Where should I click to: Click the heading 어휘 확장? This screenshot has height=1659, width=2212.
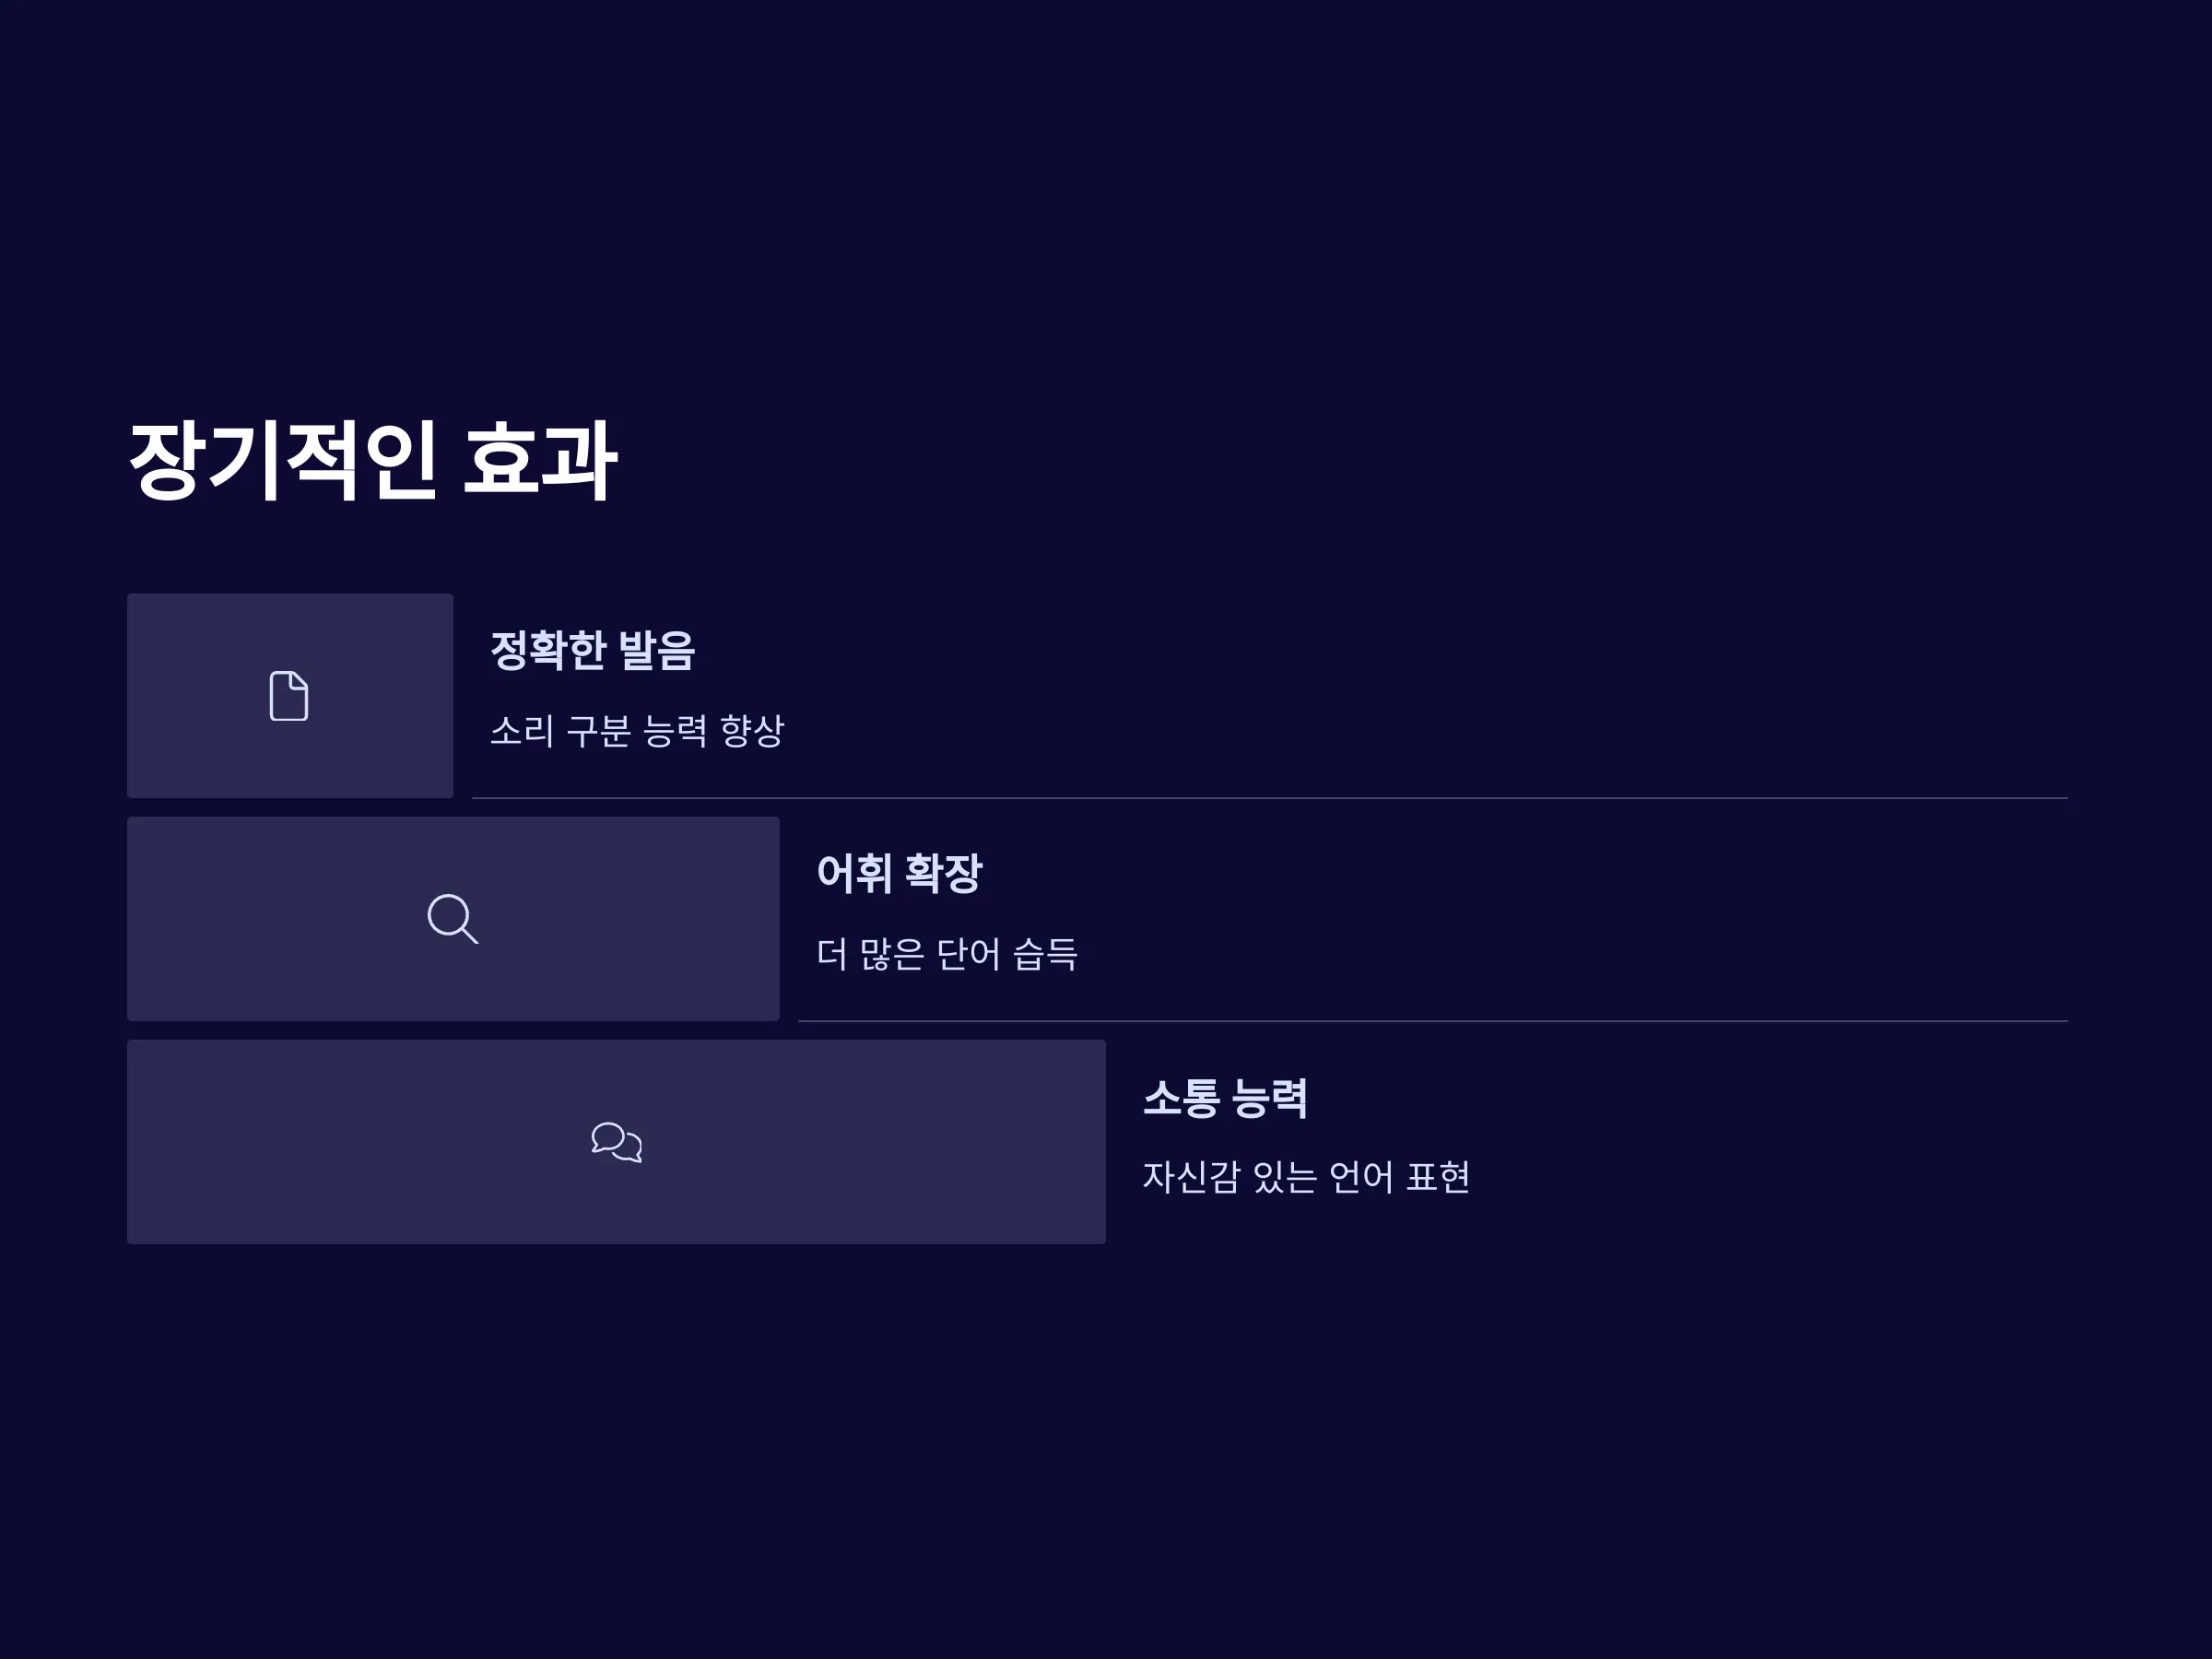pos(899,873)
